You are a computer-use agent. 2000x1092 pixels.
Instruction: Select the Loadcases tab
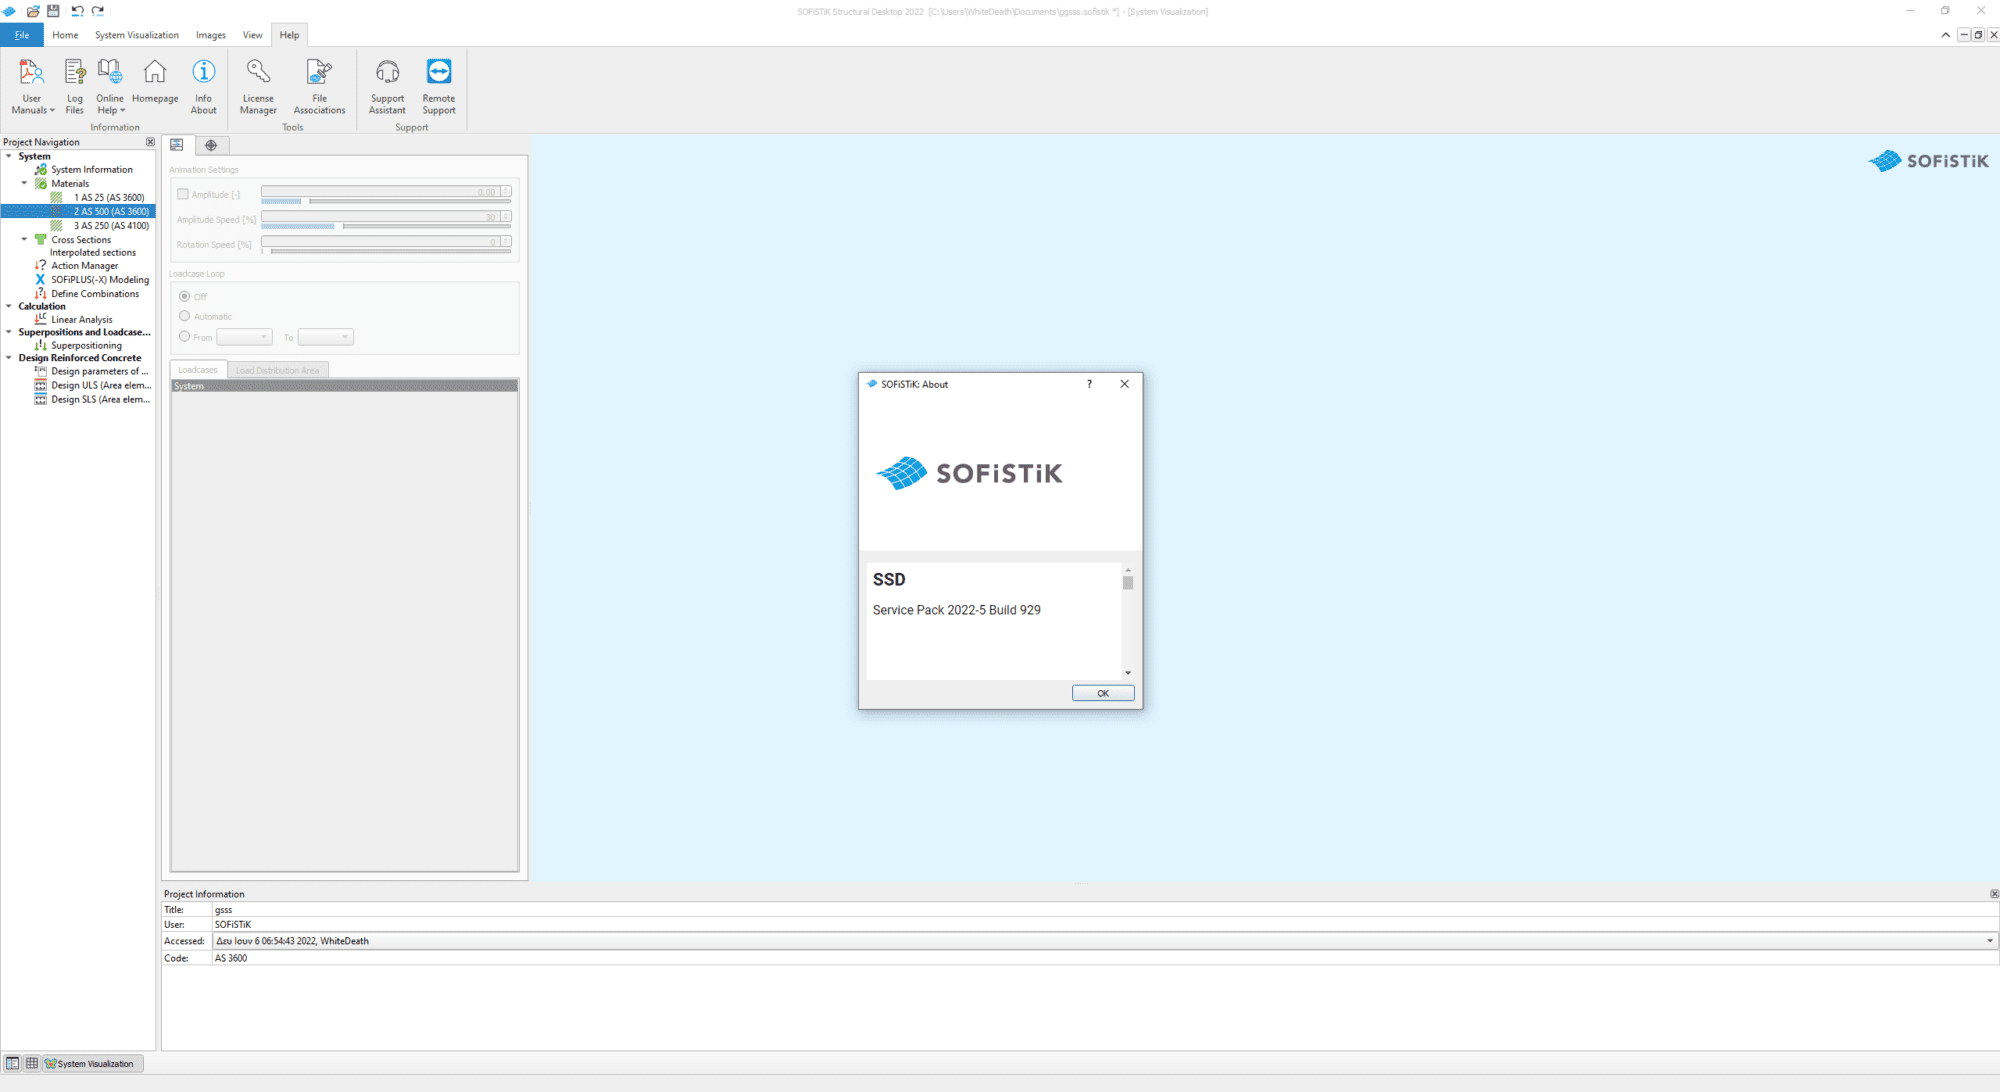click(198, 370)
